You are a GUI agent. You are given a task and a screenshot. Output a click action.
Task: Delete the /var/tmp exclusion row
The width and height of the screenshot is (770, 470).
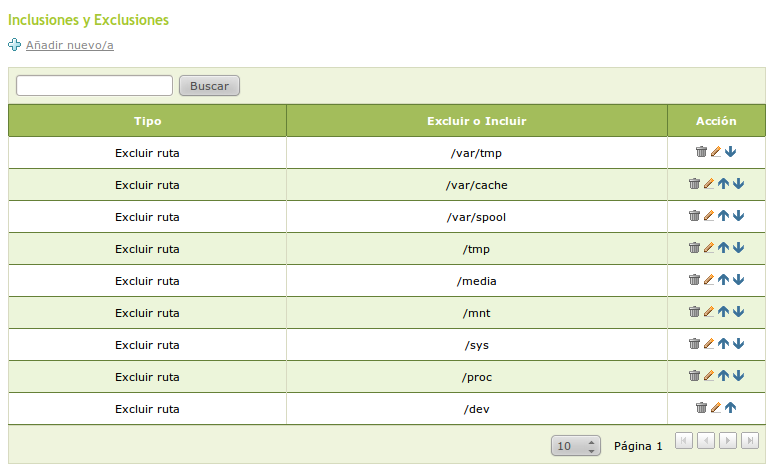[701, 152]
